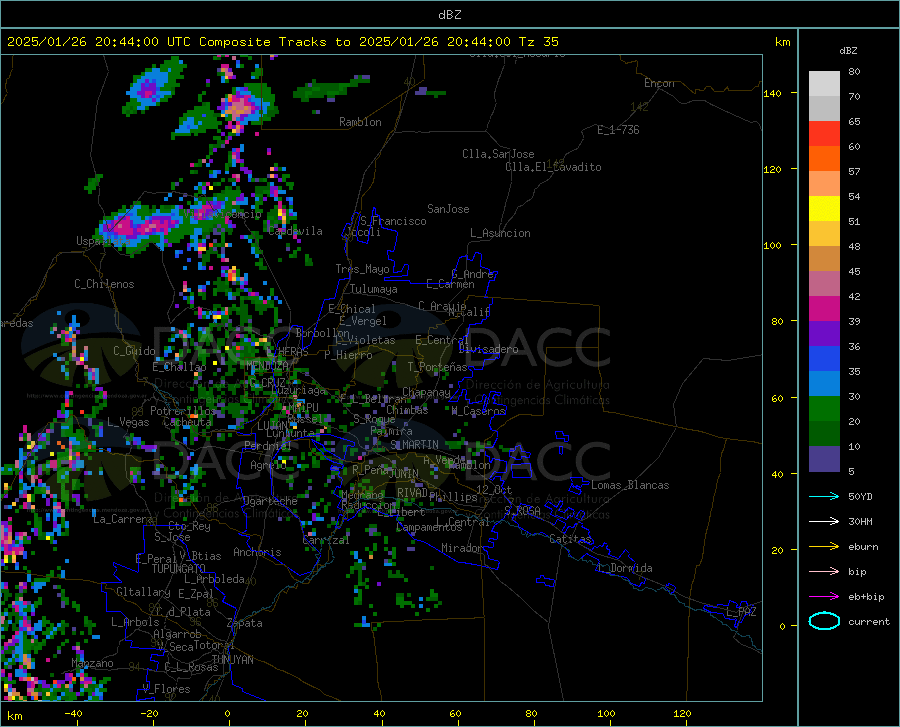
Task: Click the L_Dormida label on map
Action: coord(624,568)
